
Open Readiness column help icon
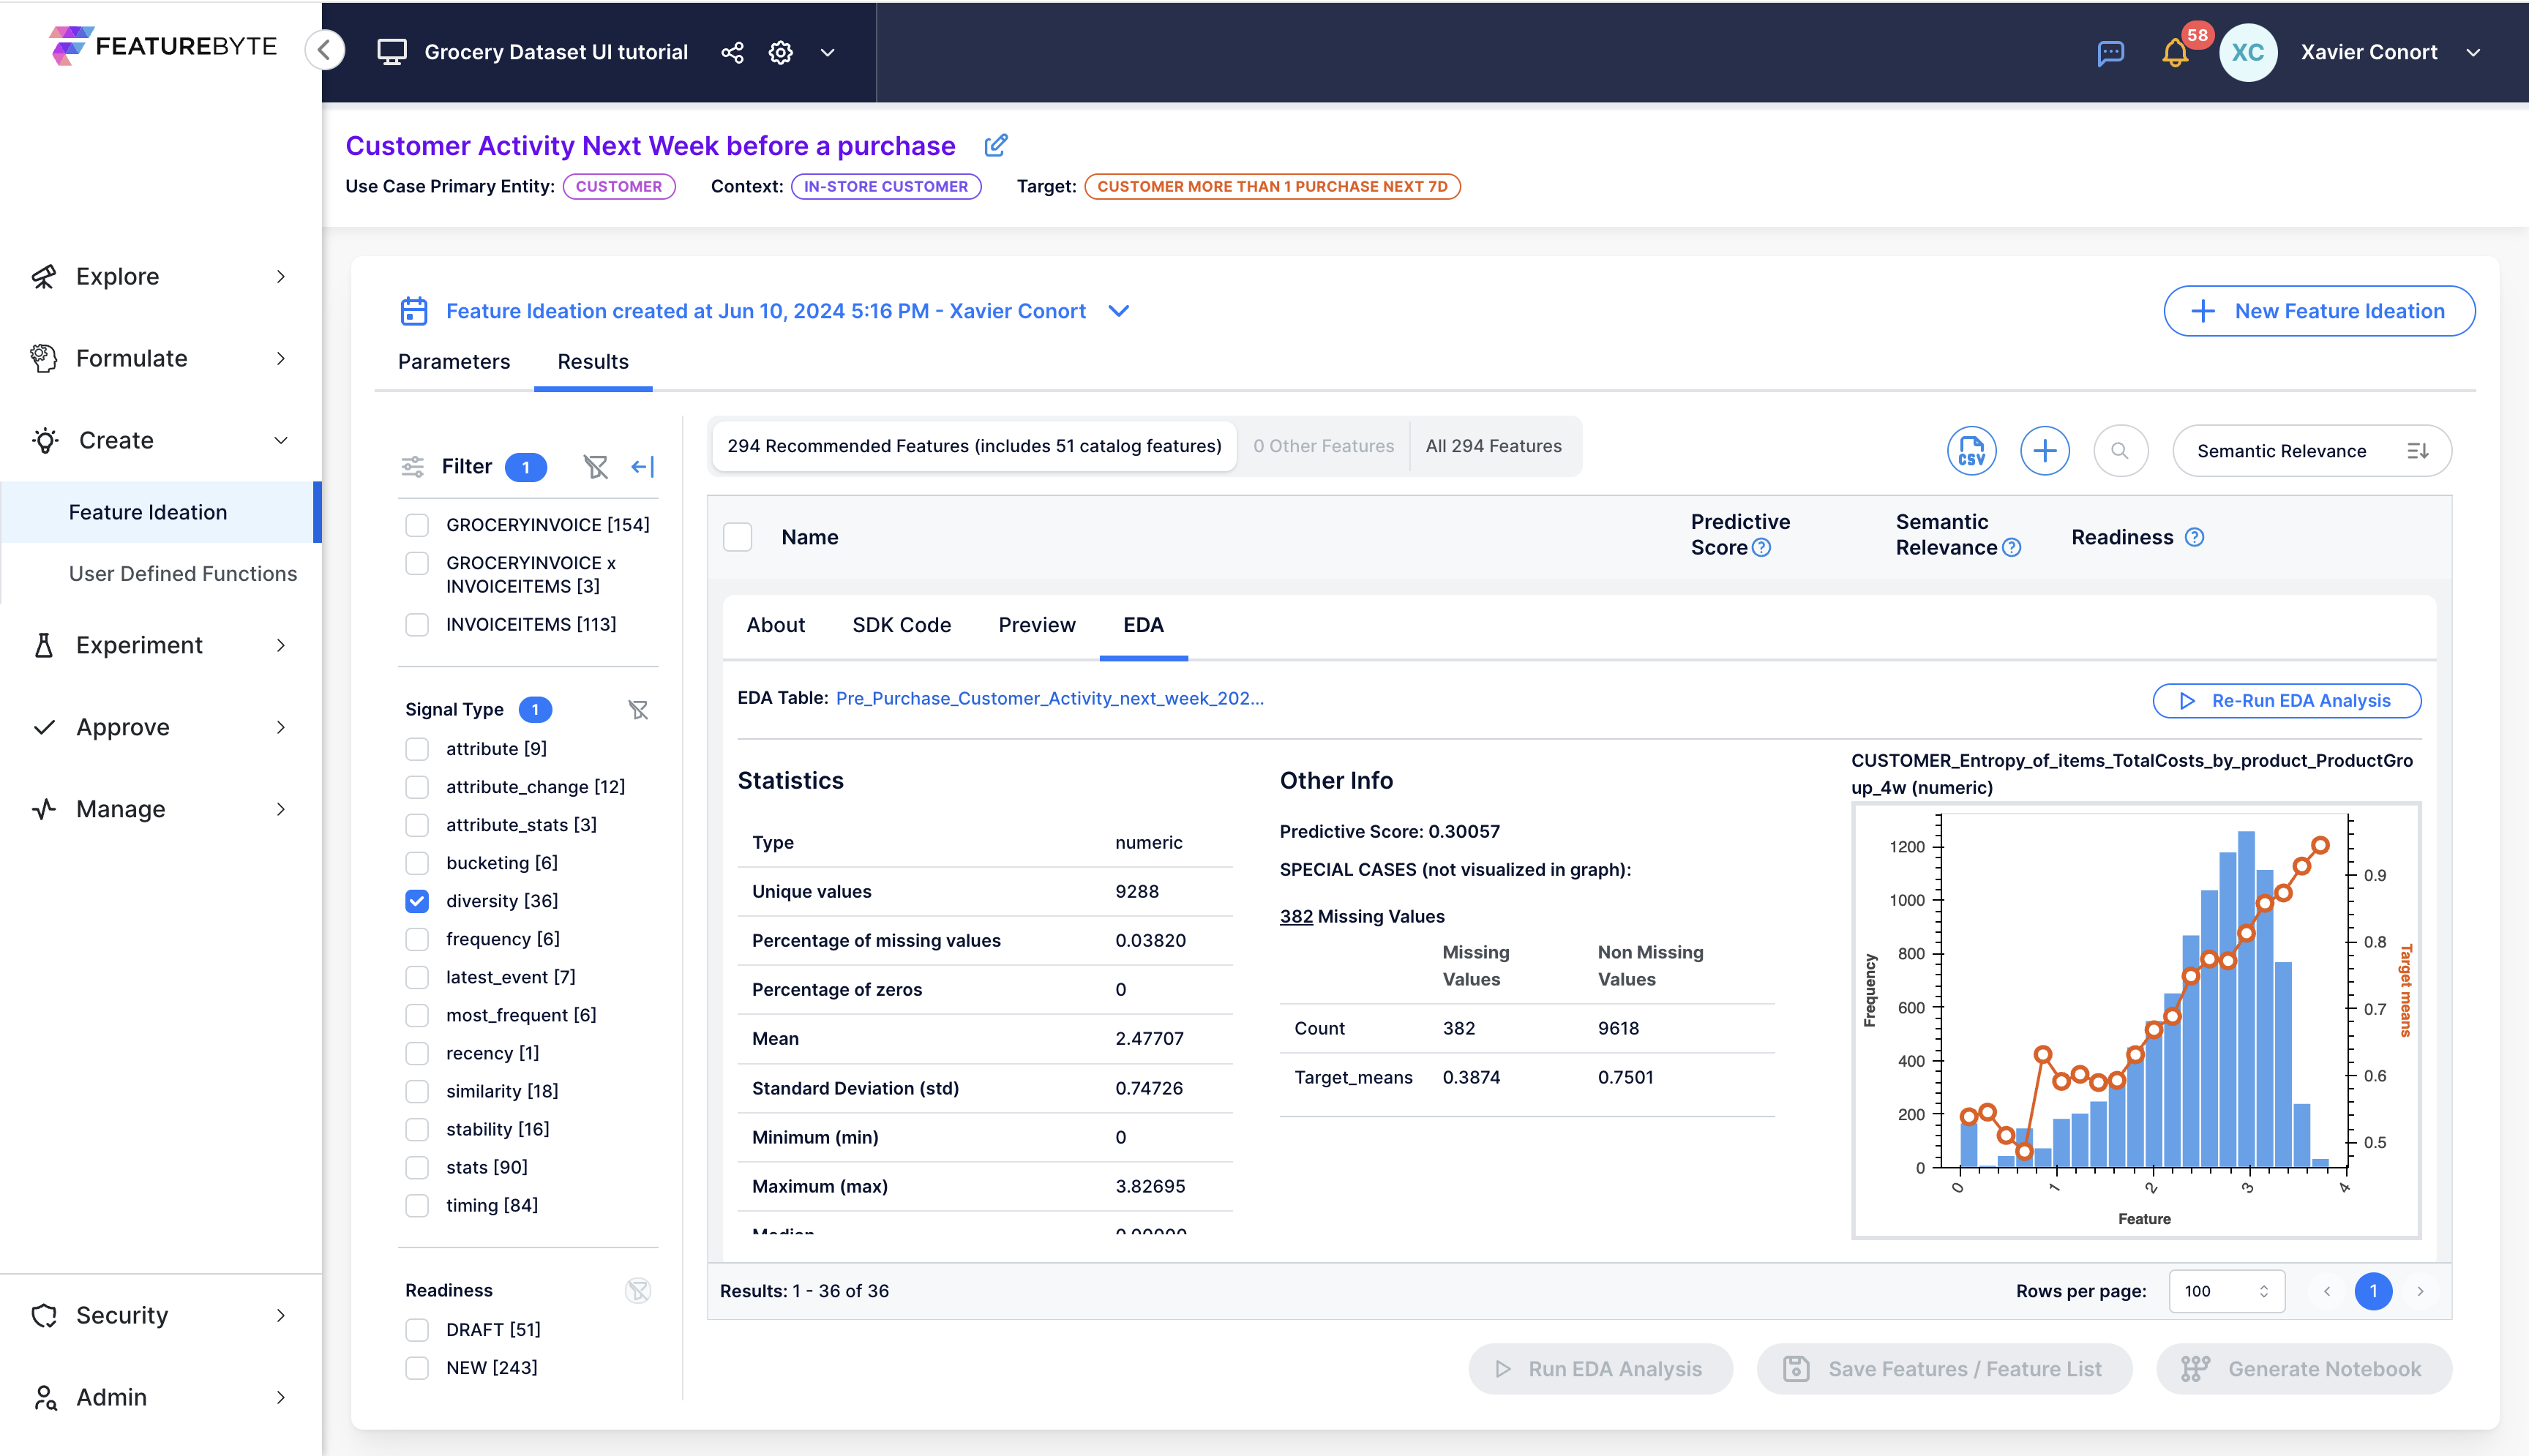pyautogui.click(x=2194, y=537)
